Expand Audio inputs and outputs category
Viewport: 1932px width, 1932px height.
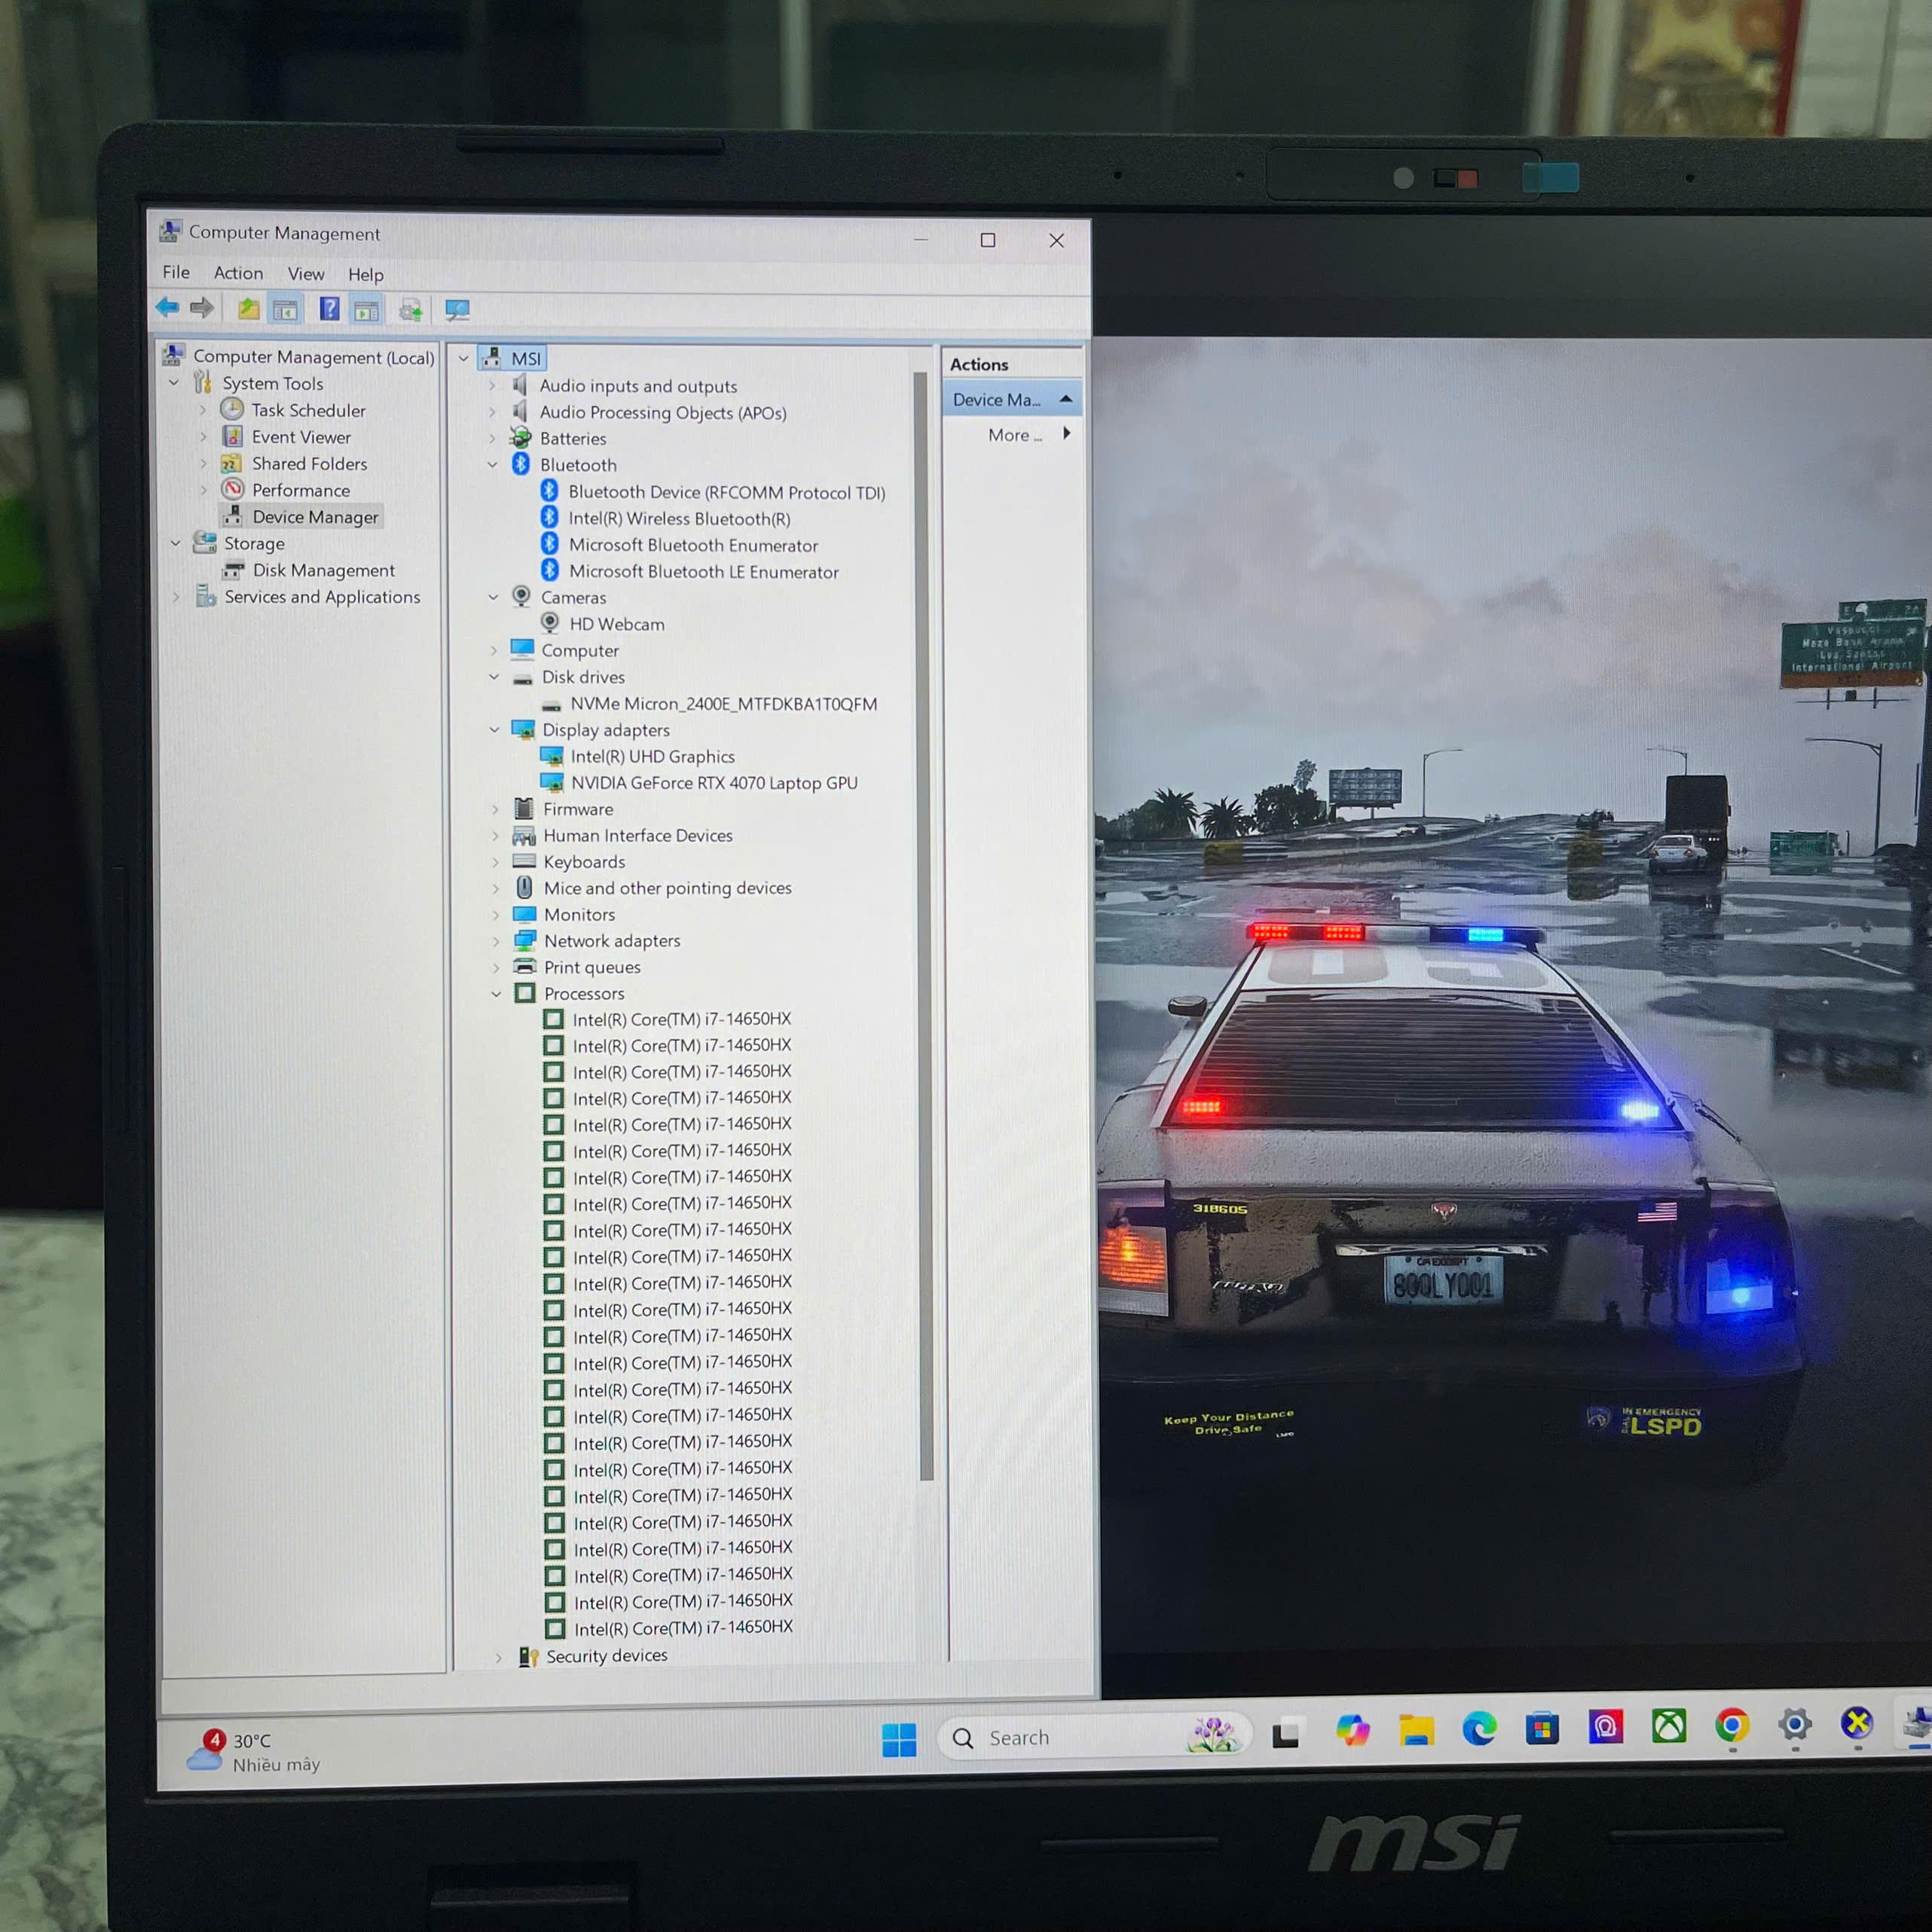click(492, 386)
